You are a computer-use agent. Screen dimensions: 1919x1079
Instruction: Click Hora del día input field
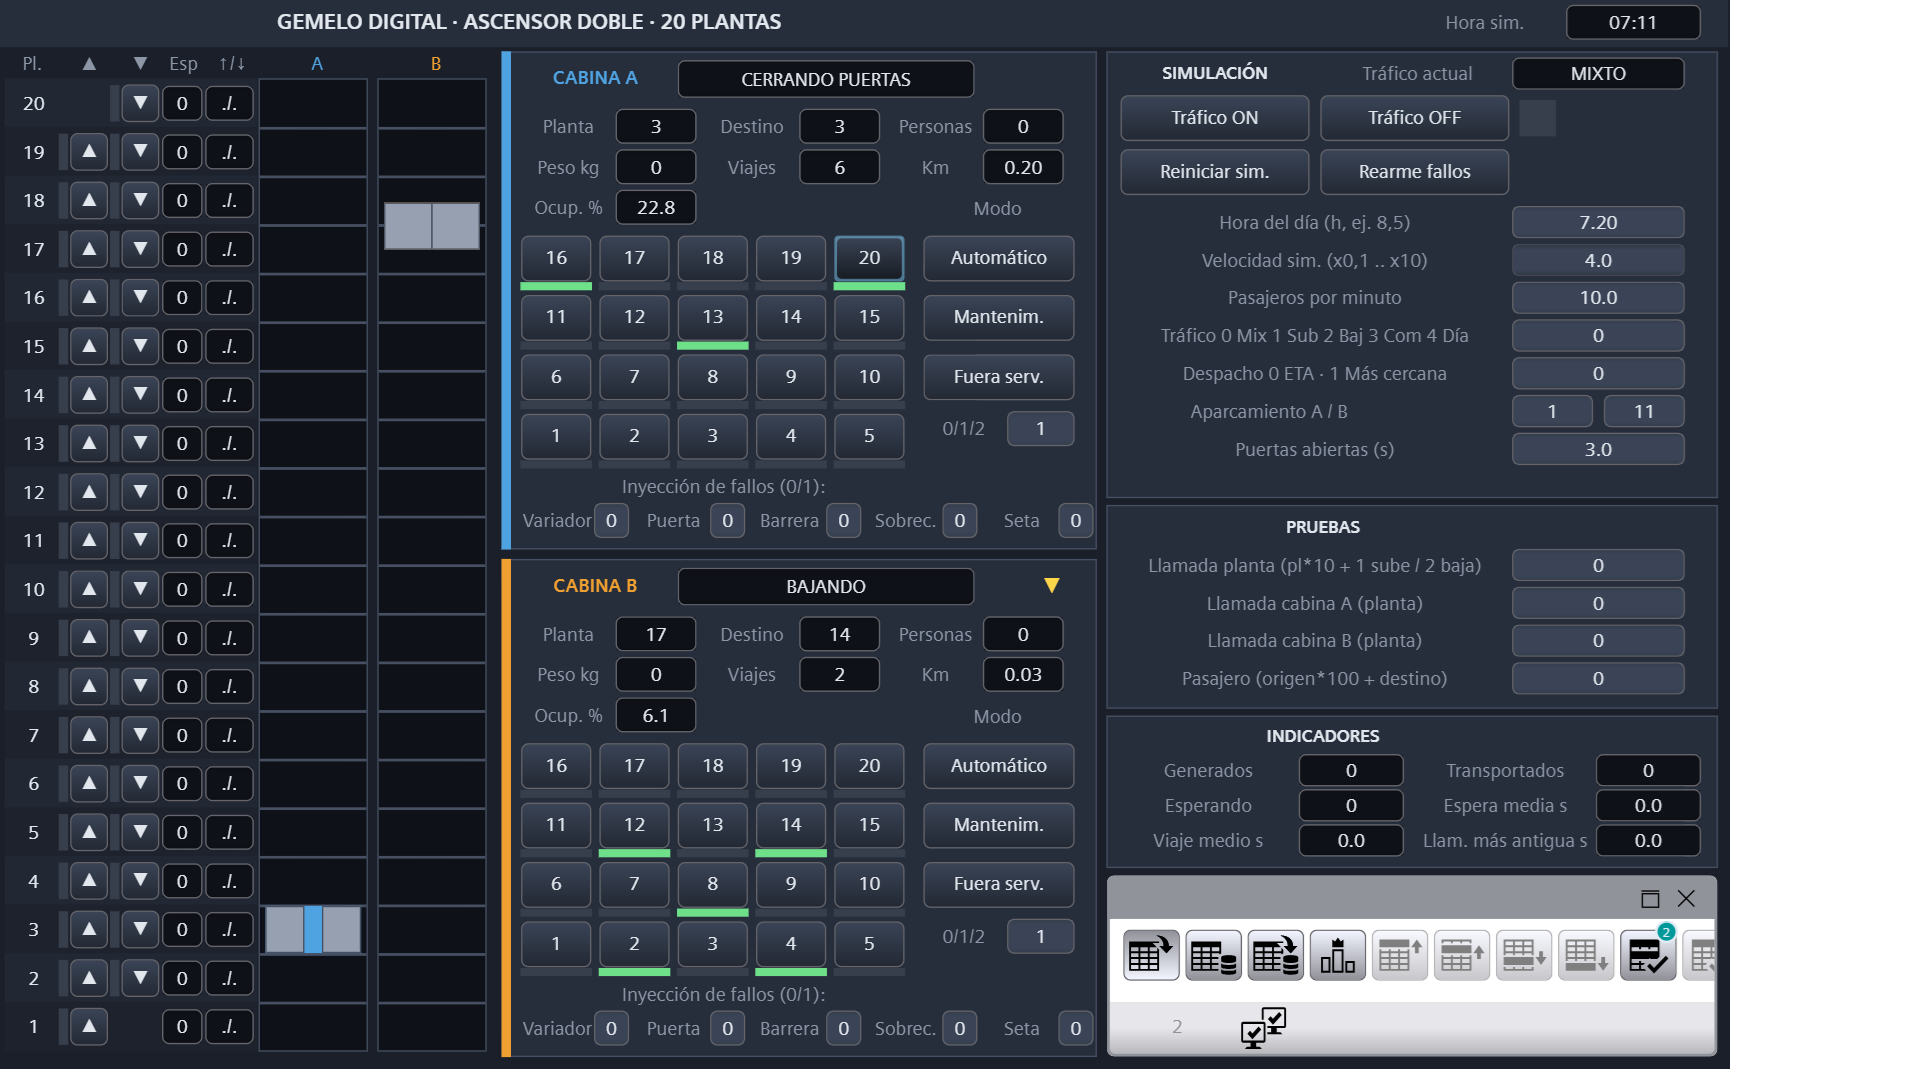pos(1597,223)
